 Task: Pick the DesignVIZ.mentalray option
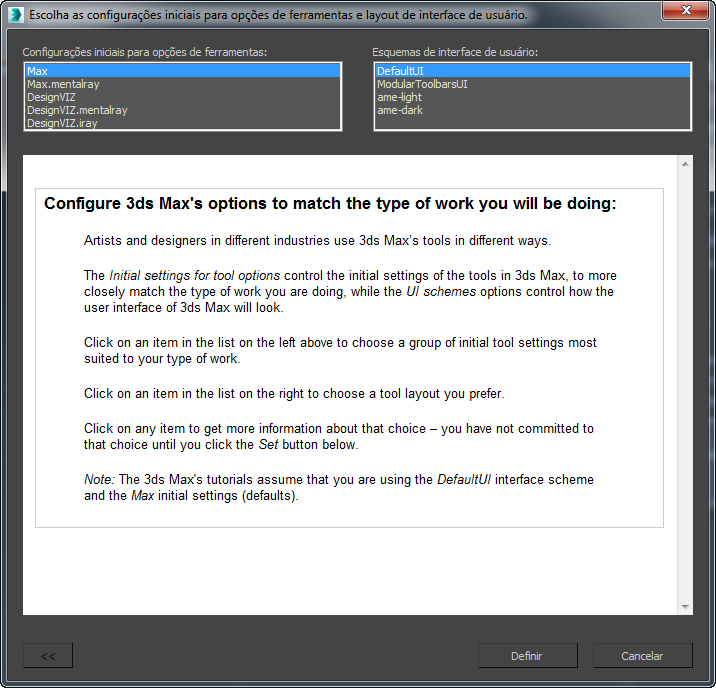(x=183, y=110)
